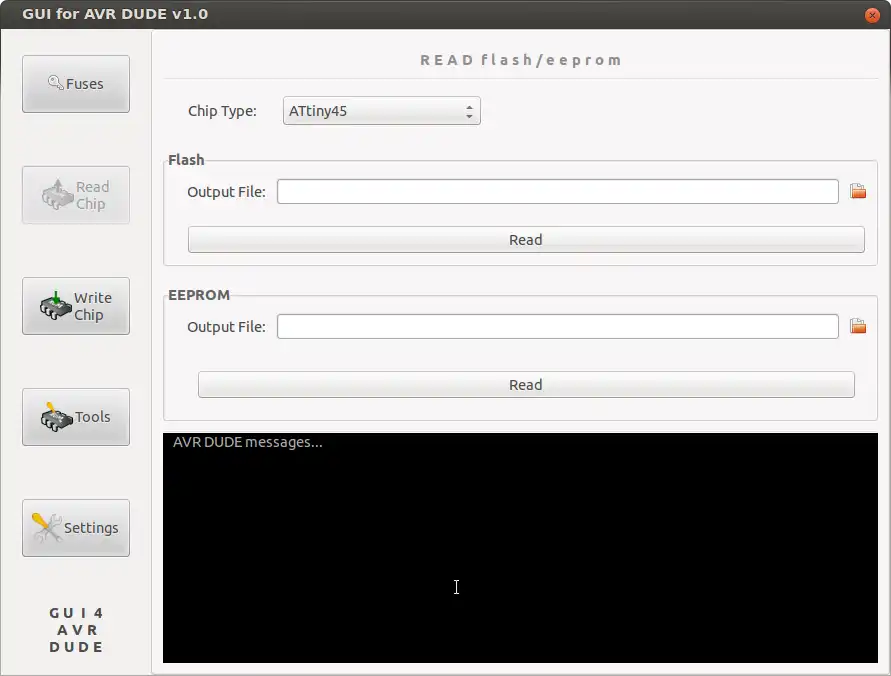Viewport: 891px width, 676px height.
Task: Click the Flash Output File input field
Action: pyautogui.click(x=557, y=191)
